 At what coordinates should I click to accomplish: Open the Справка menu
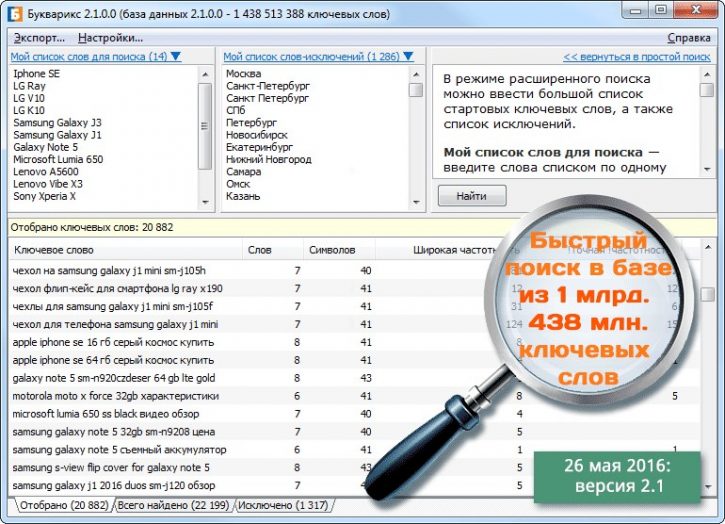(688, 38)
